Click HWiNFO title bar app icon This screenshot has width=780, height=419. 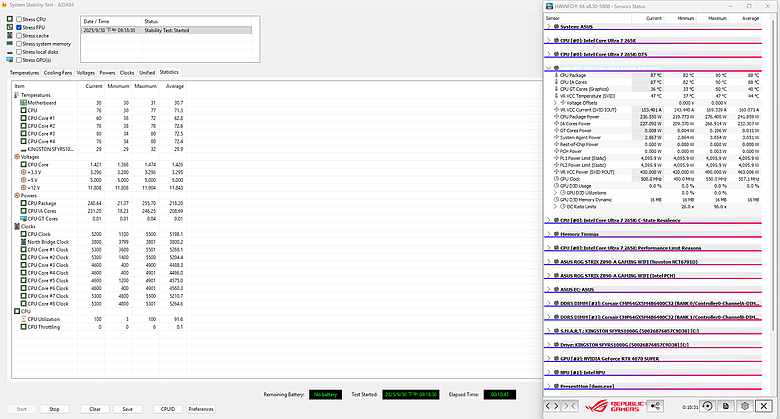(x=549, y=6)
